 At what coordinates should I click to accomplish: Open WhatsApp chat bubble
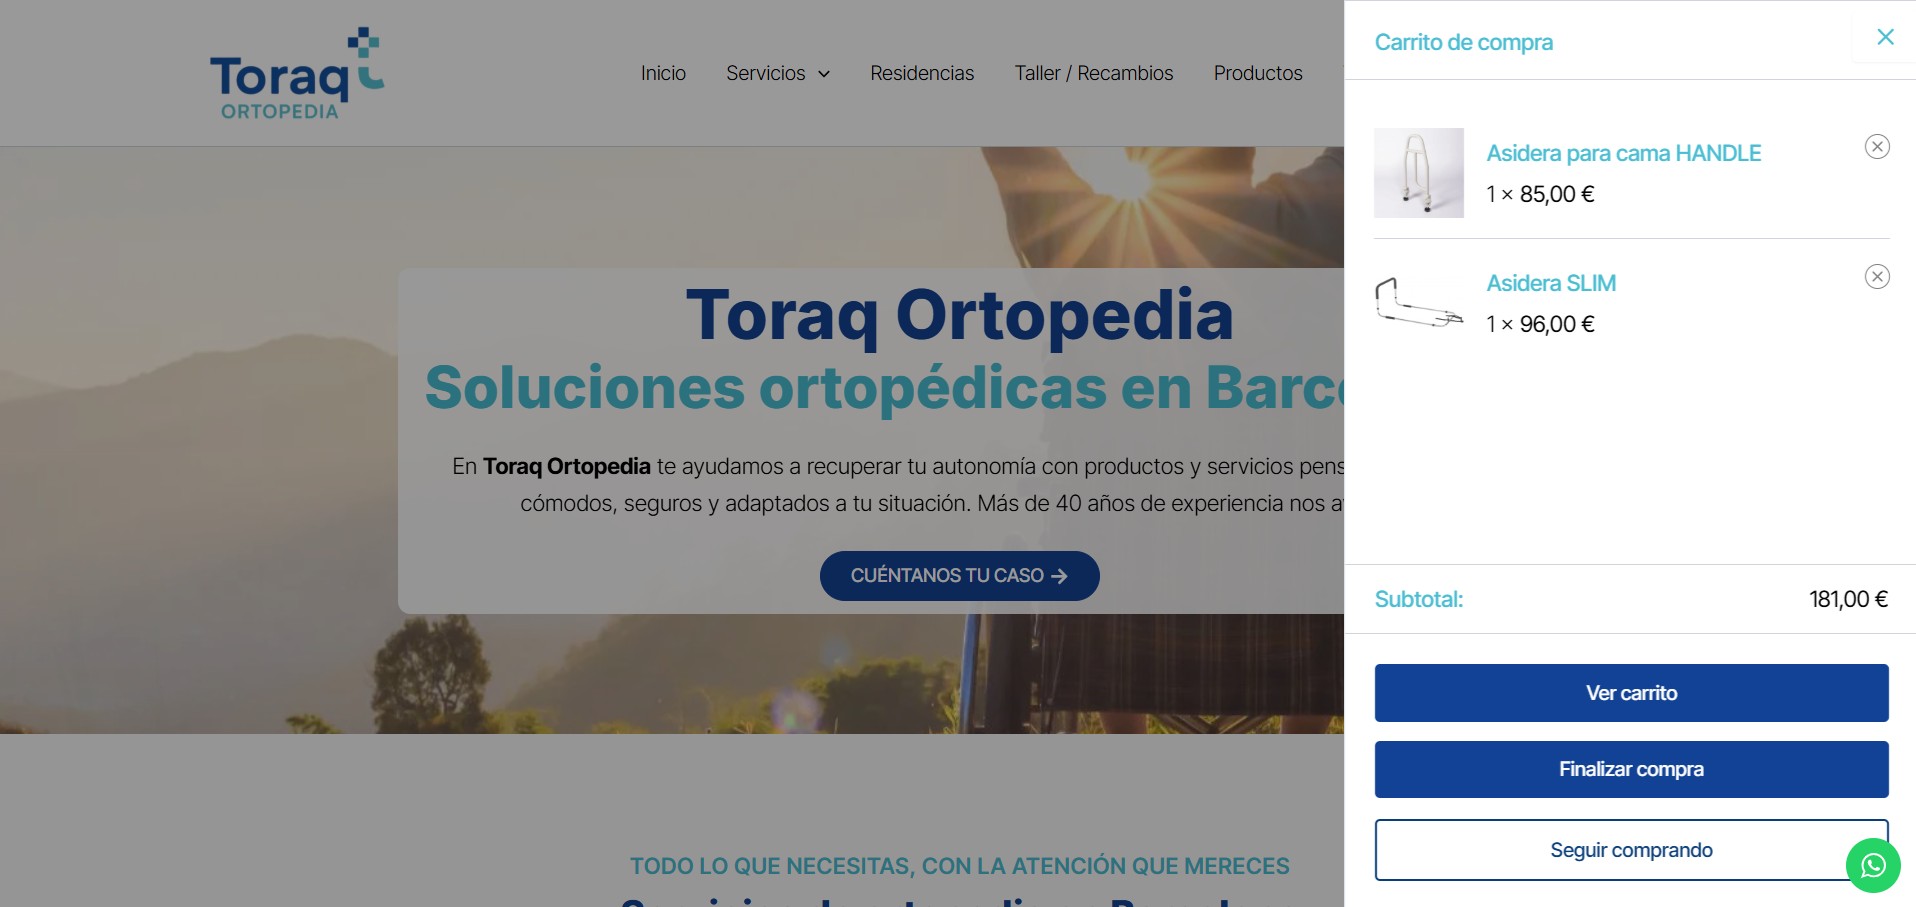point(1872,865)
